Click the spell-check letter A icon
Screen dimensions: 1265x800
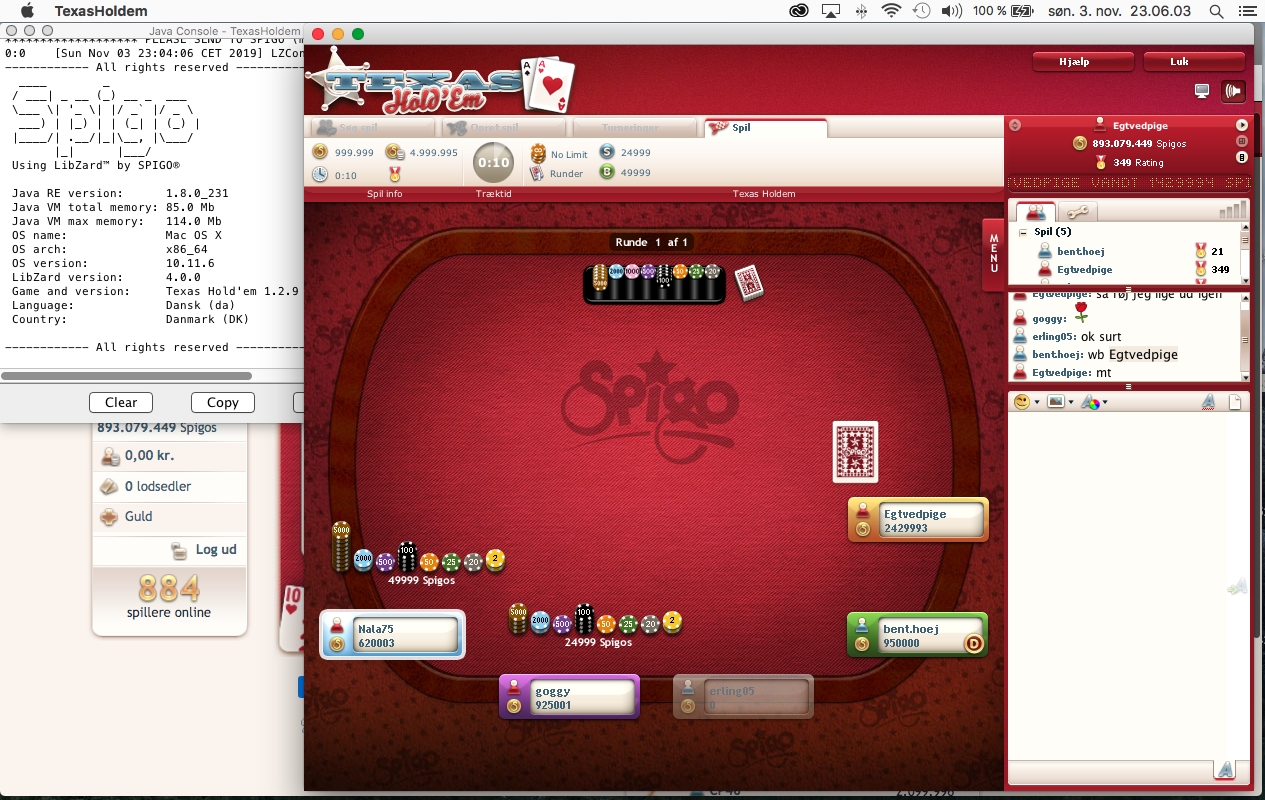1208,402
